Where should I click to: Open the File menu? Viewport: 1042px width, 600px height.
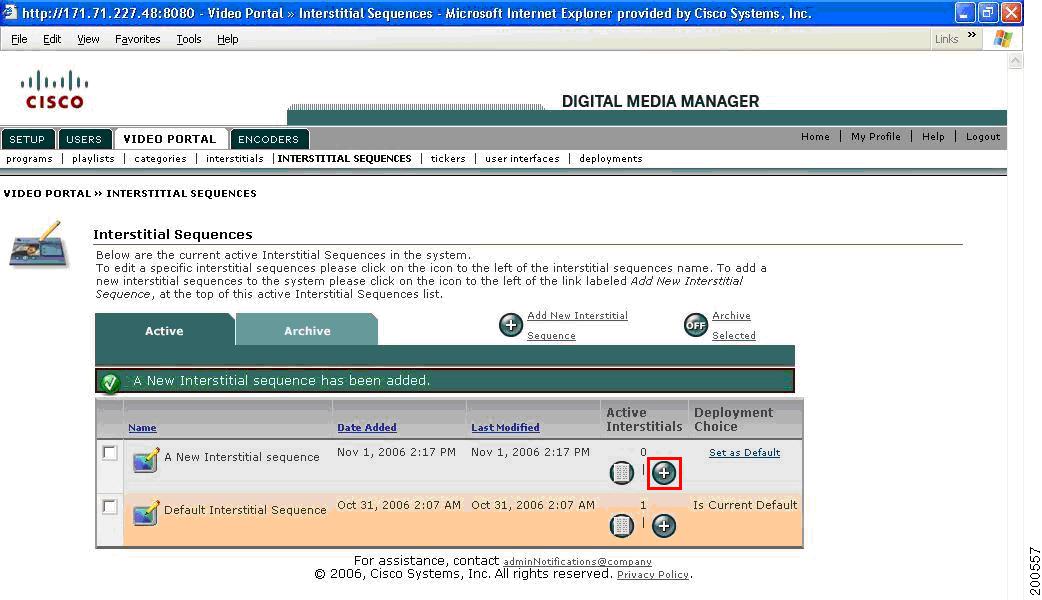(x=19, y=39)
